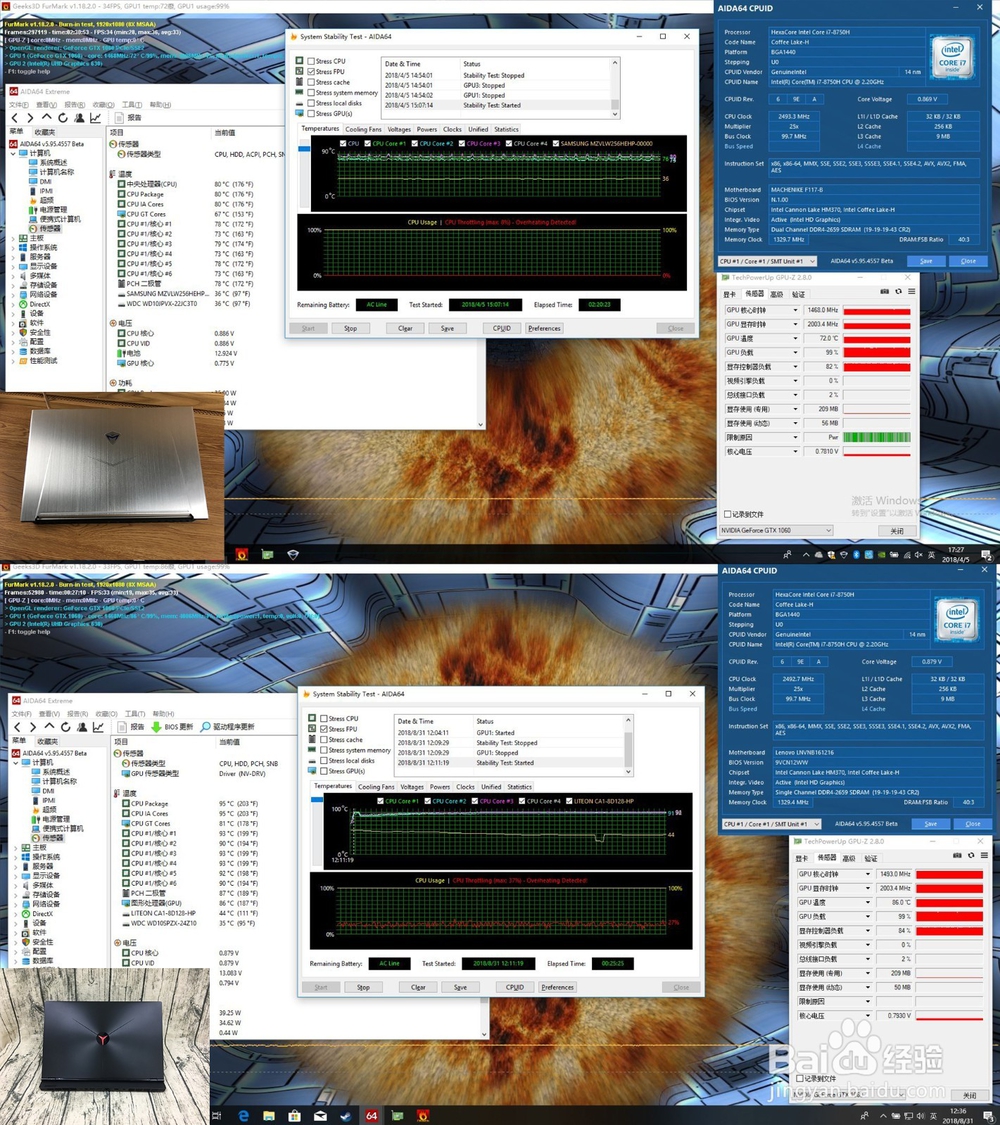Click GPU-Z refresh icon in 86.0 ℃ window

tap(971, 855)
